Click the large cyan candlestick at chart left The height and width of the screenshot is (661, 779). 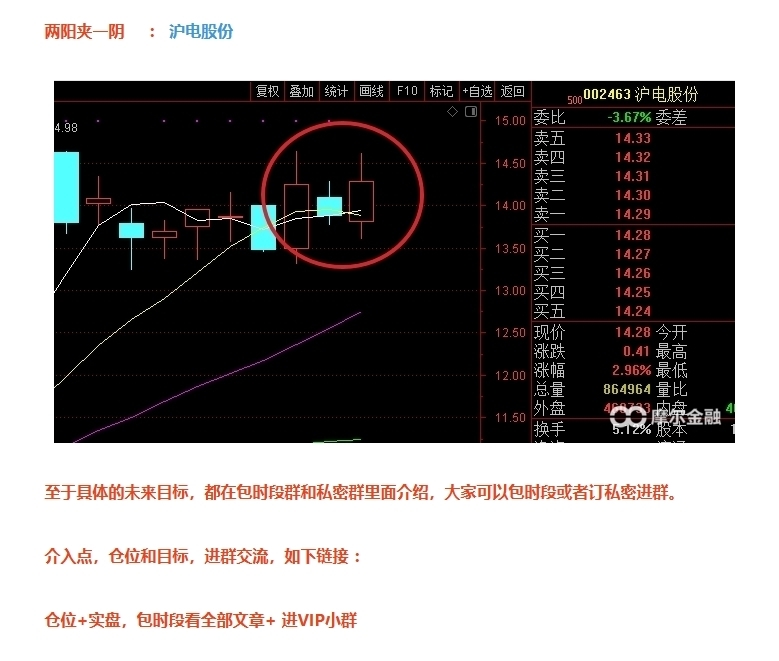coord(66,187)
